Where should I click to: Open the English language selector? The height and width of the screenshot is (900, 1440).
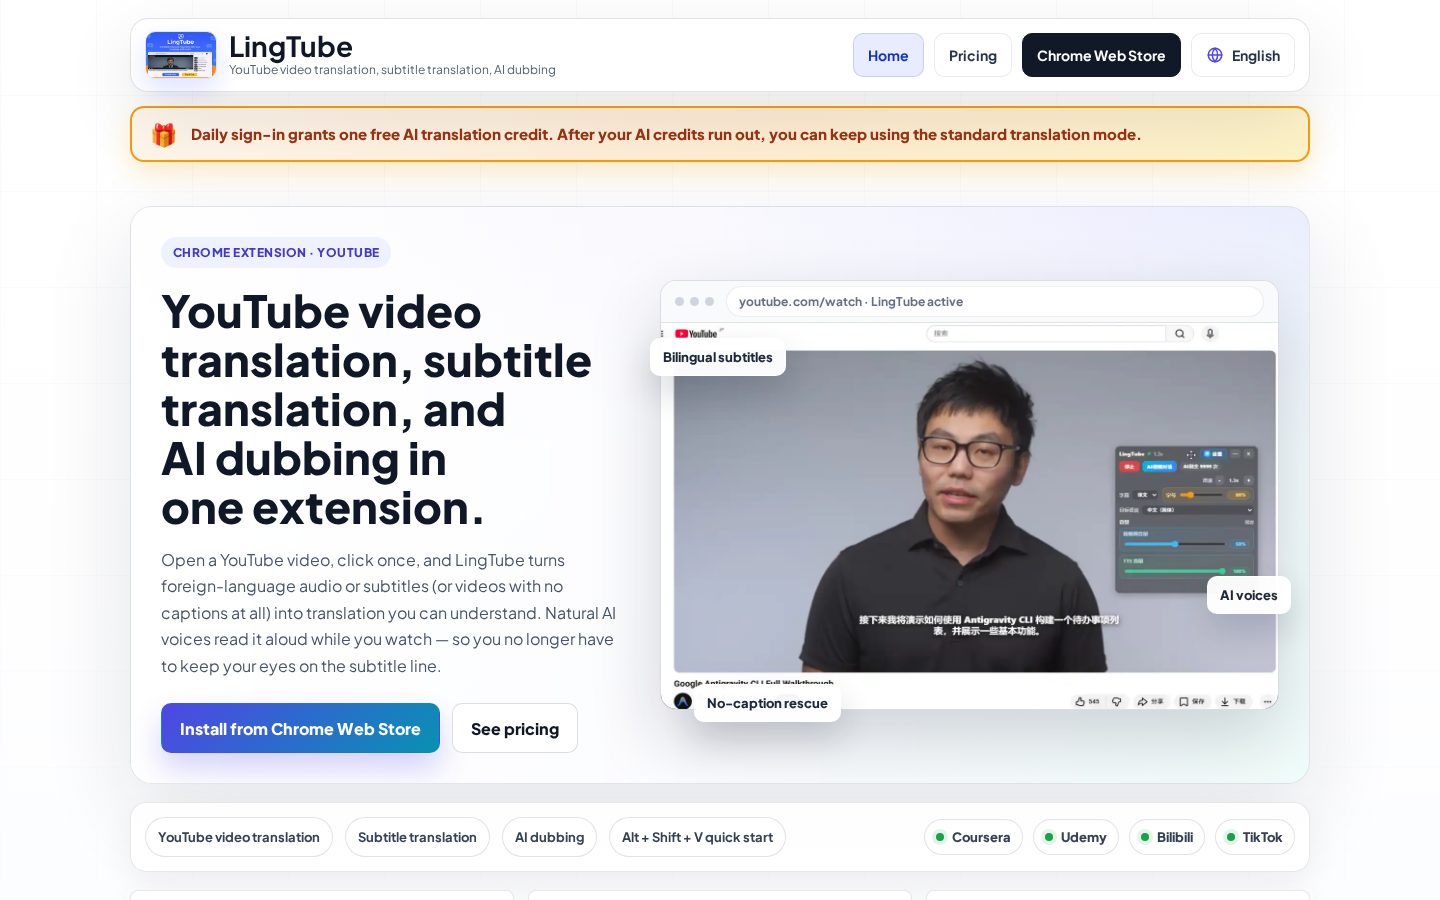[x=1243, y=55]
